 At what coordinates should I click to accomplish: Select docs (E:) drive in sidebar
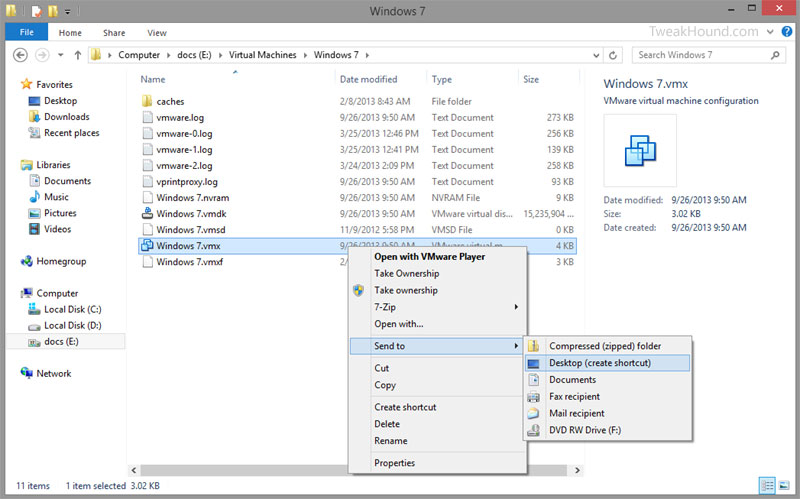[61, 341]
